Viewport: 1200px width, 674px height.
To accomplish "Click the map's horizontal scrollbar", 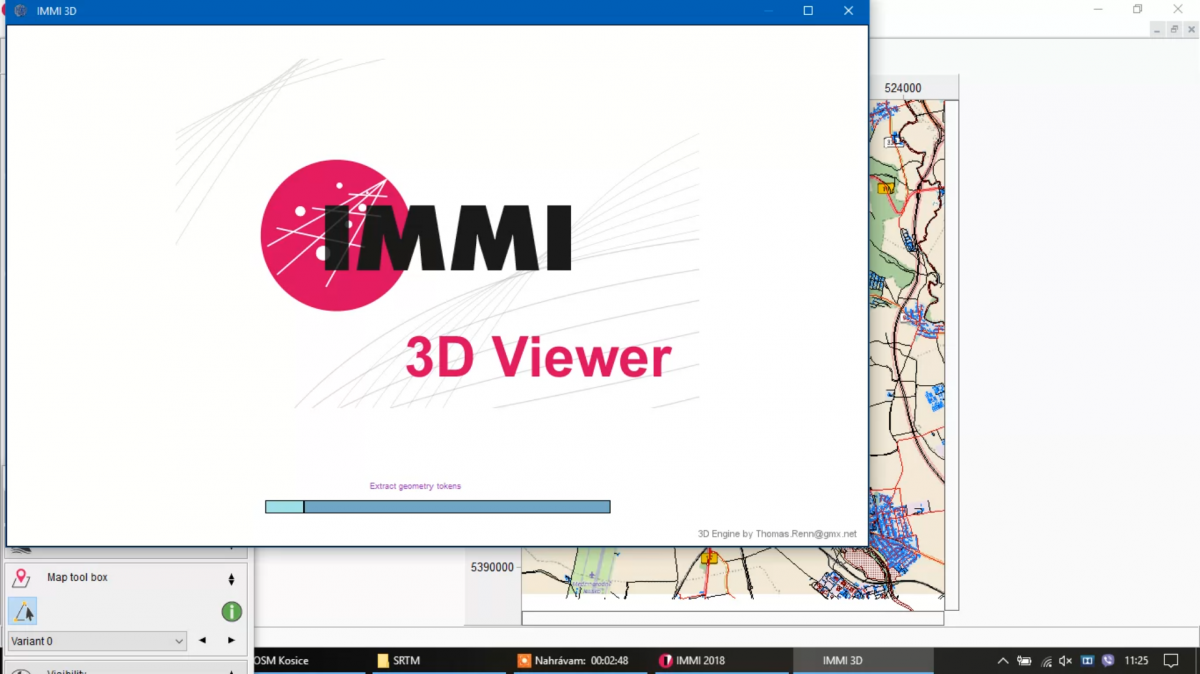I will [732, 619].
